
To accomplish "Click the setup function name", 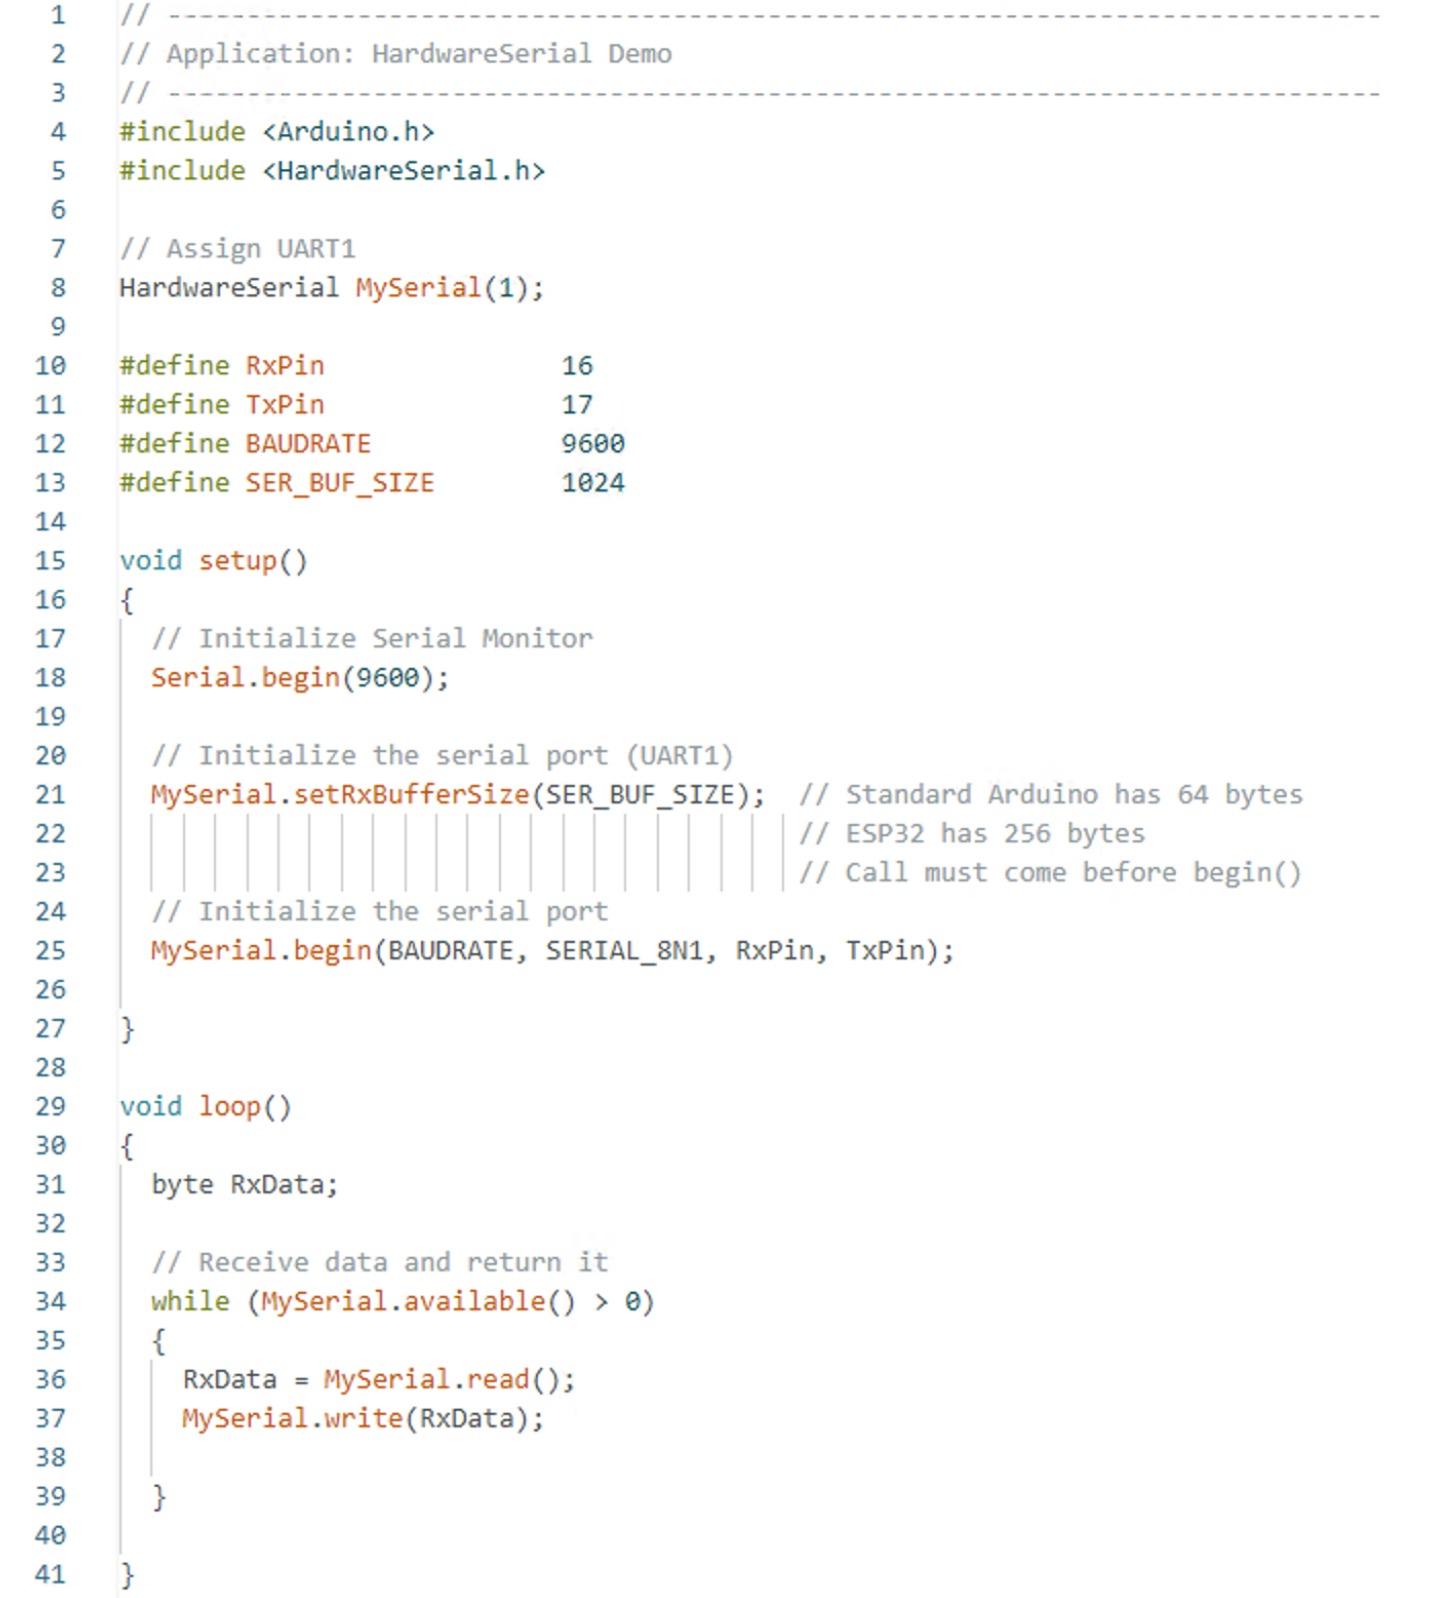I will tap(237, 561).
